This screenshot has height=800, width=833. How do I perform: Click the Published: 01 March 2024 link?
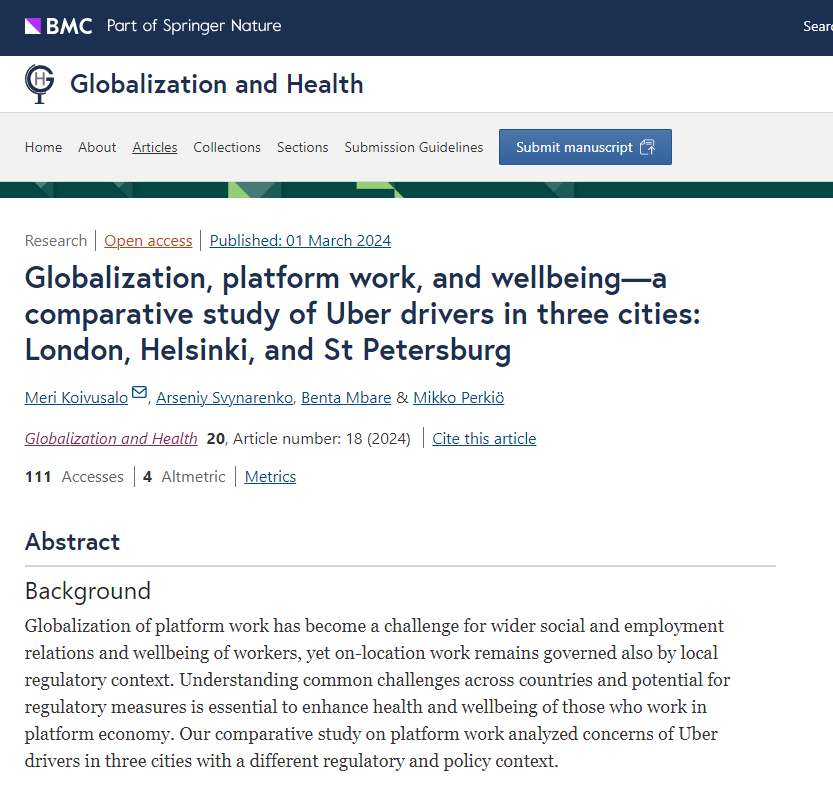300,241
